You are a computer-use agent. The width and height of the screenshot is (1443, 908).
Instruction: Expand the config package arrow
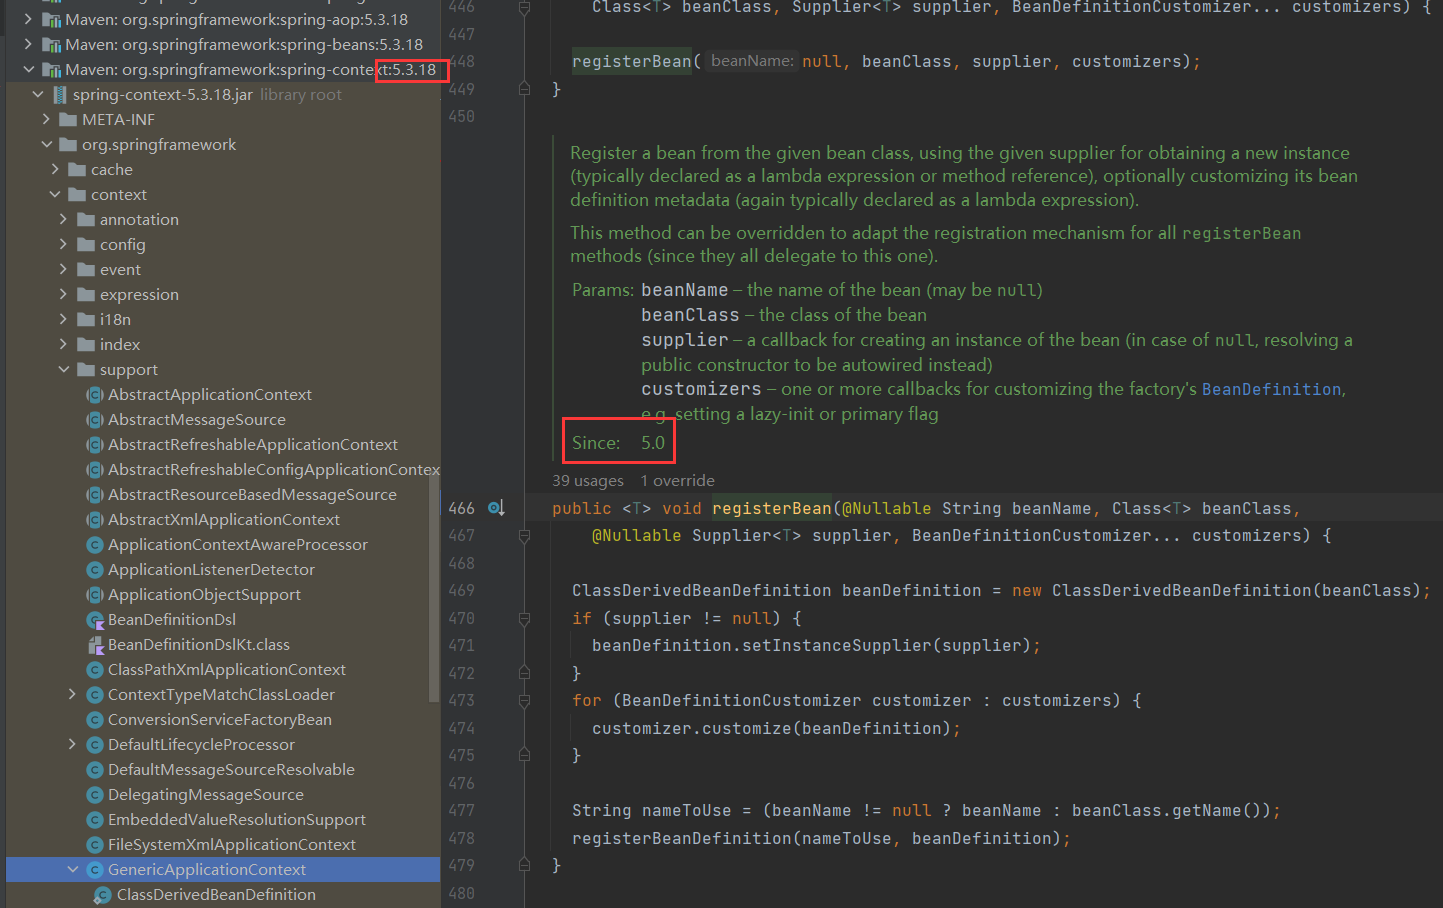point(64,244)
